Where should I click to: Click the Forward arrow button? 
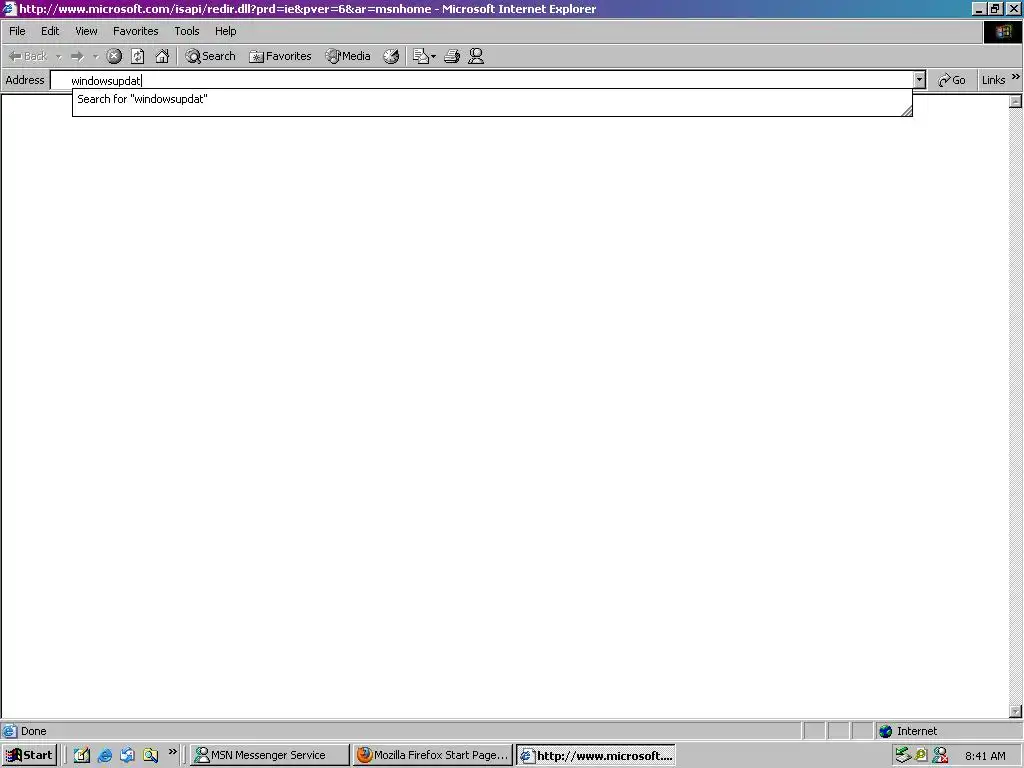(x=77, y=56)
